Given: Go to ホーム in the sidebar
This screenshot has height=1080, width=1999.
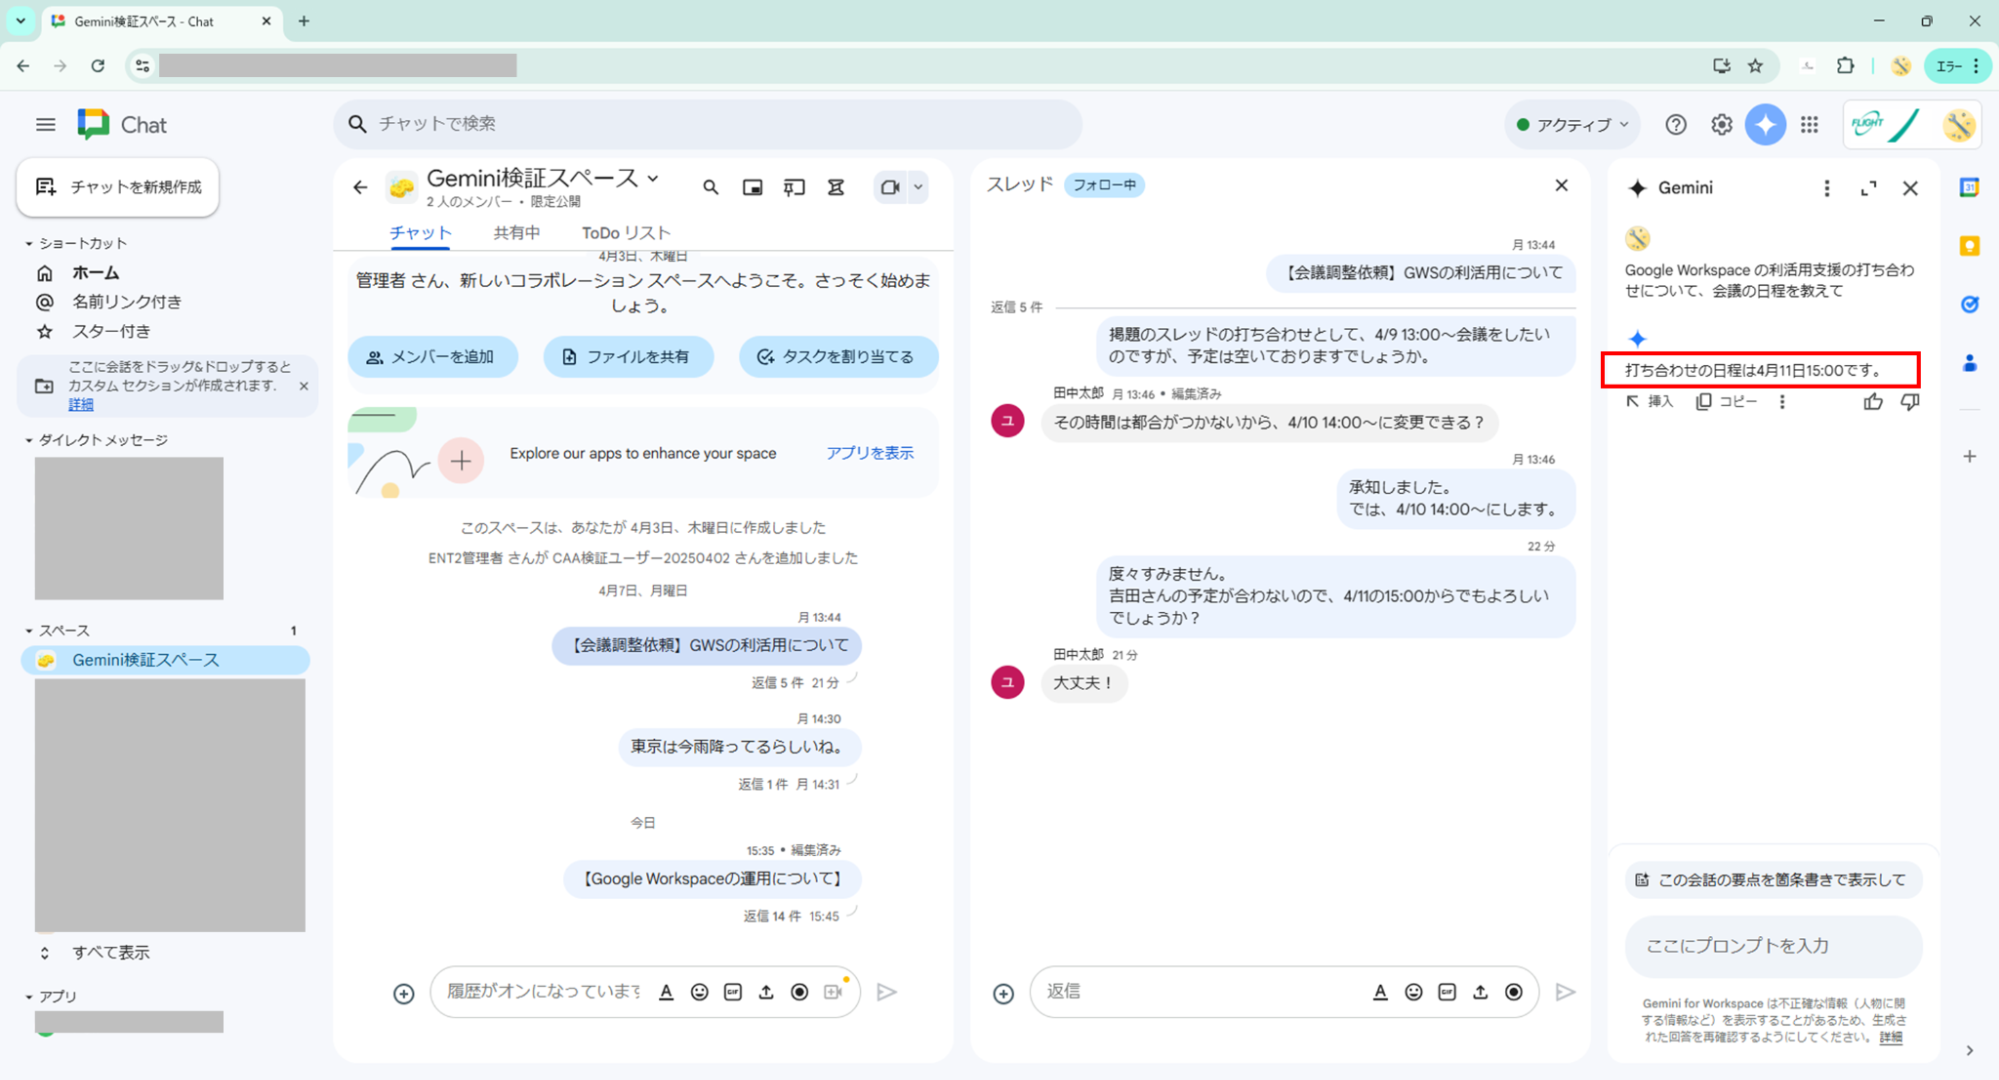Looking at the screenshot, I should point(95,273).
